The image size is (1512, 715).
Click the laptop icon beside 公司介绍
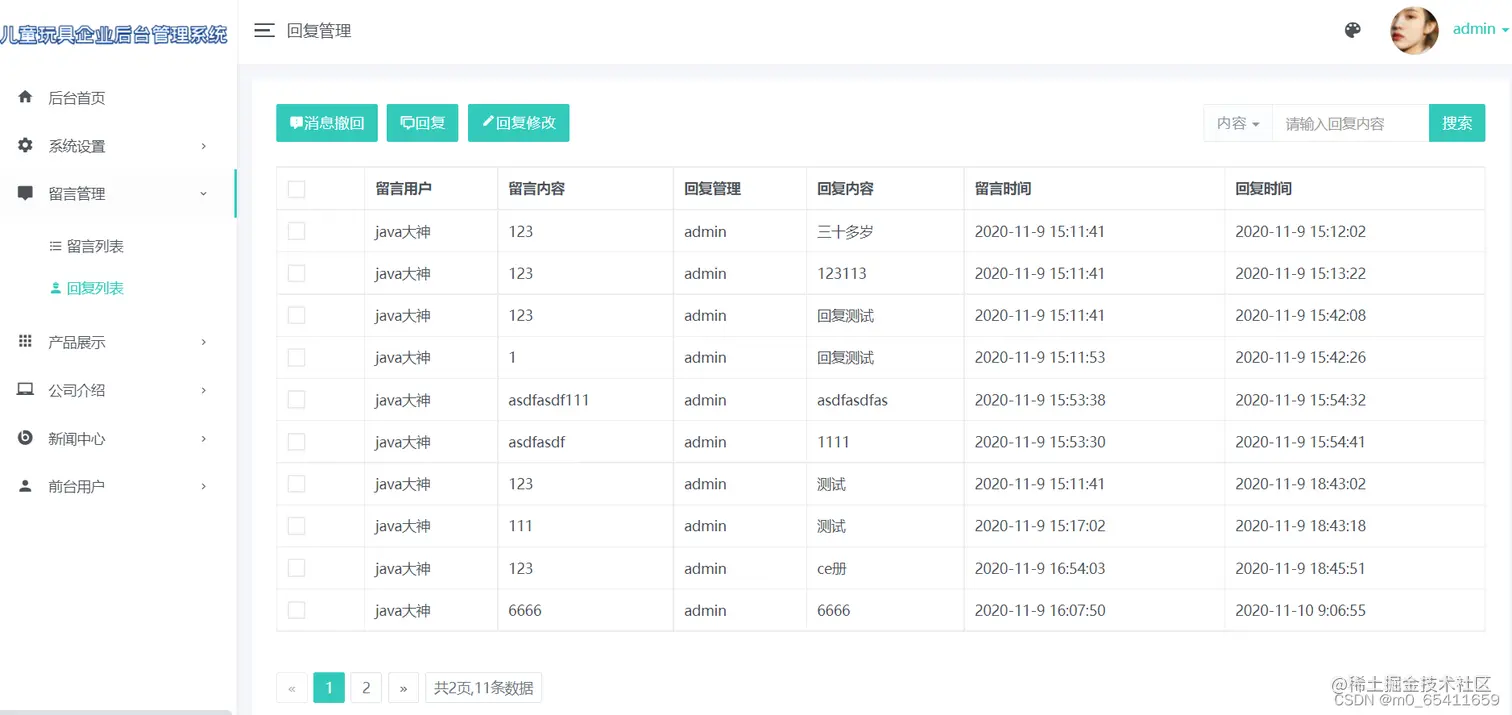tap(26, 389)
